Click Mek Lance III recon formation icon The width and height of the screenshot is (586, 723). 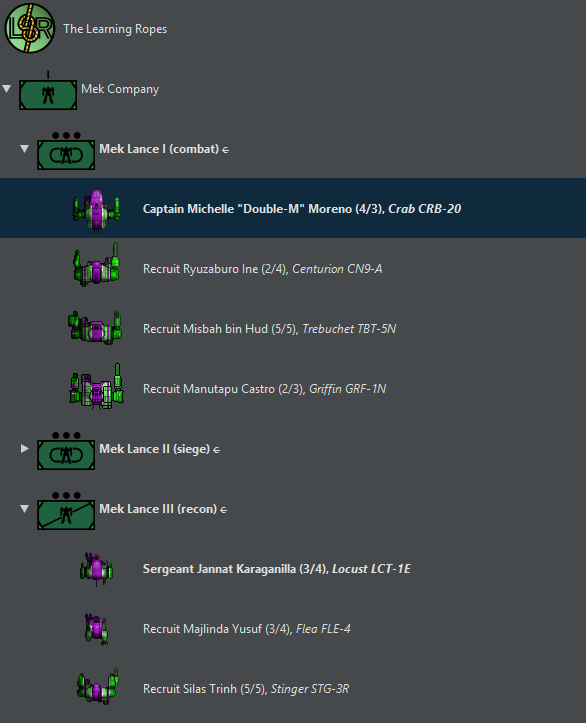coord(66,511)
